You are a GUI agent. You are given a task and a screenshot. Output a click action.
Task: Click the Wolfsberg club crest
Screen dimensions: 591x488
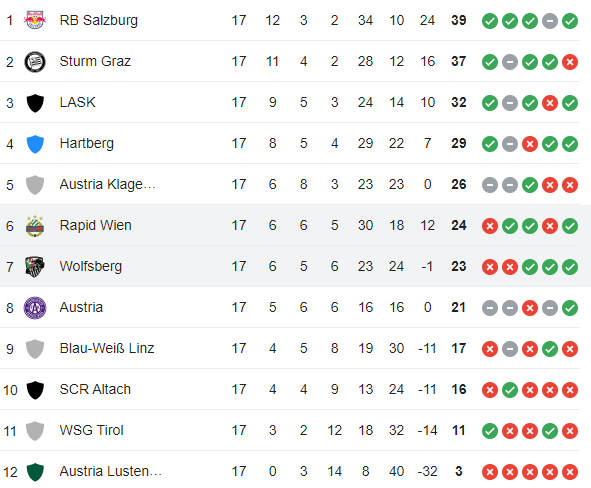point(35,267)
